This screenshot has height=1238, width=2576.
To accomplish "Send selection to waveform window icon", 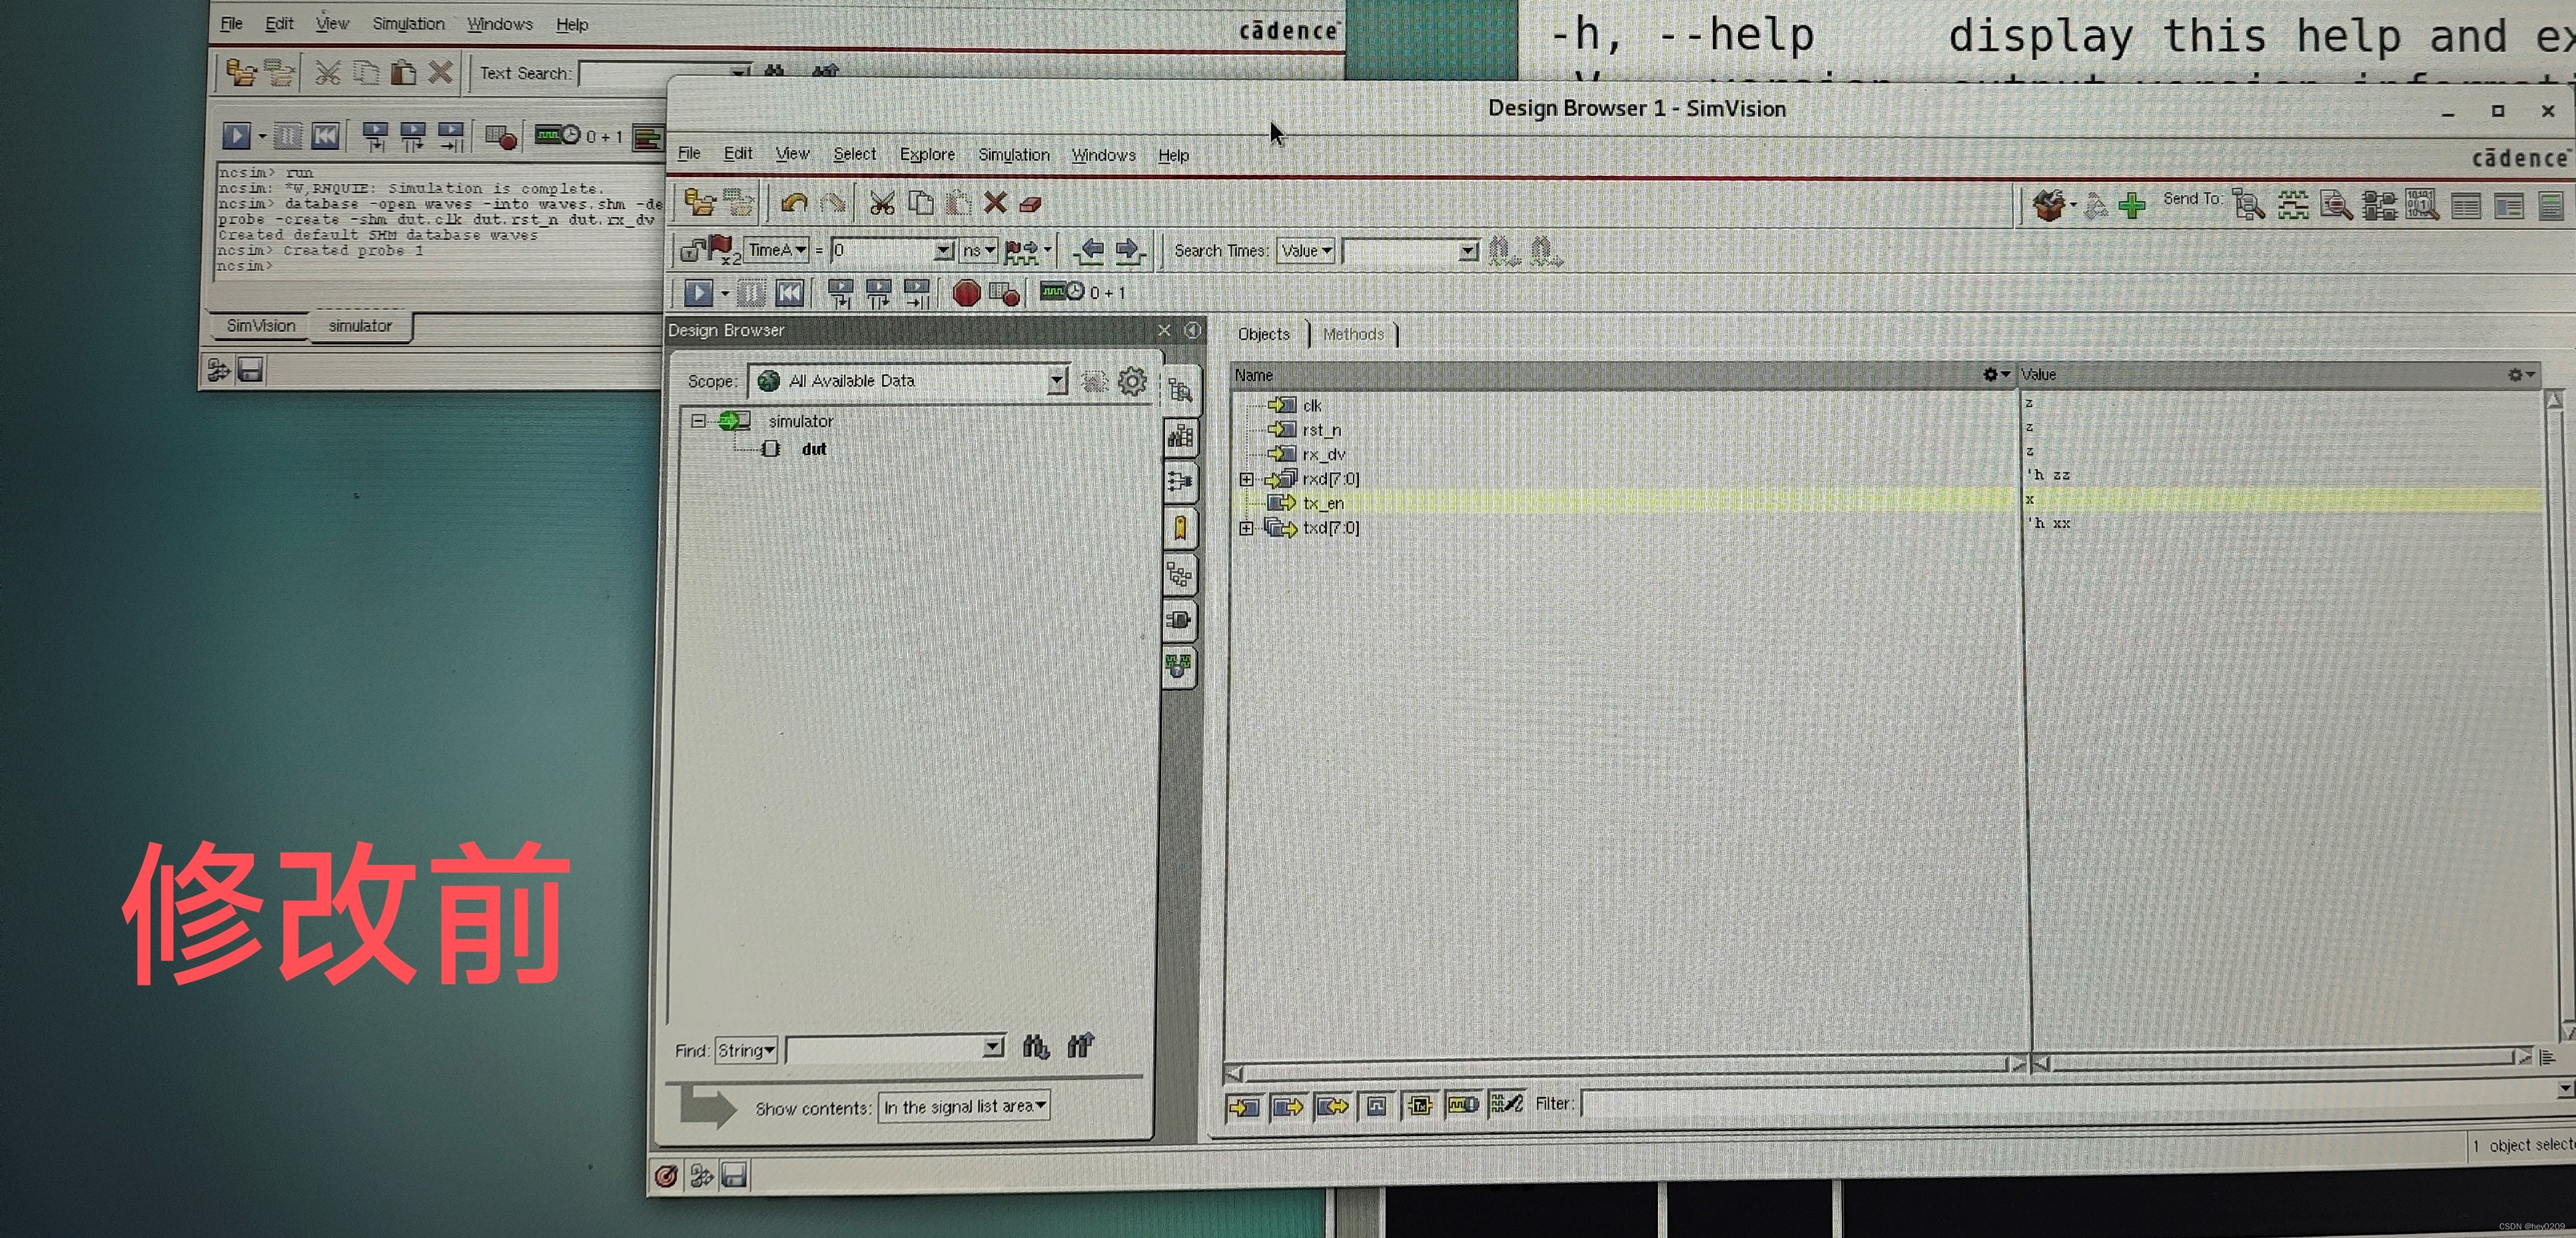I will (x=2293, y=206).
